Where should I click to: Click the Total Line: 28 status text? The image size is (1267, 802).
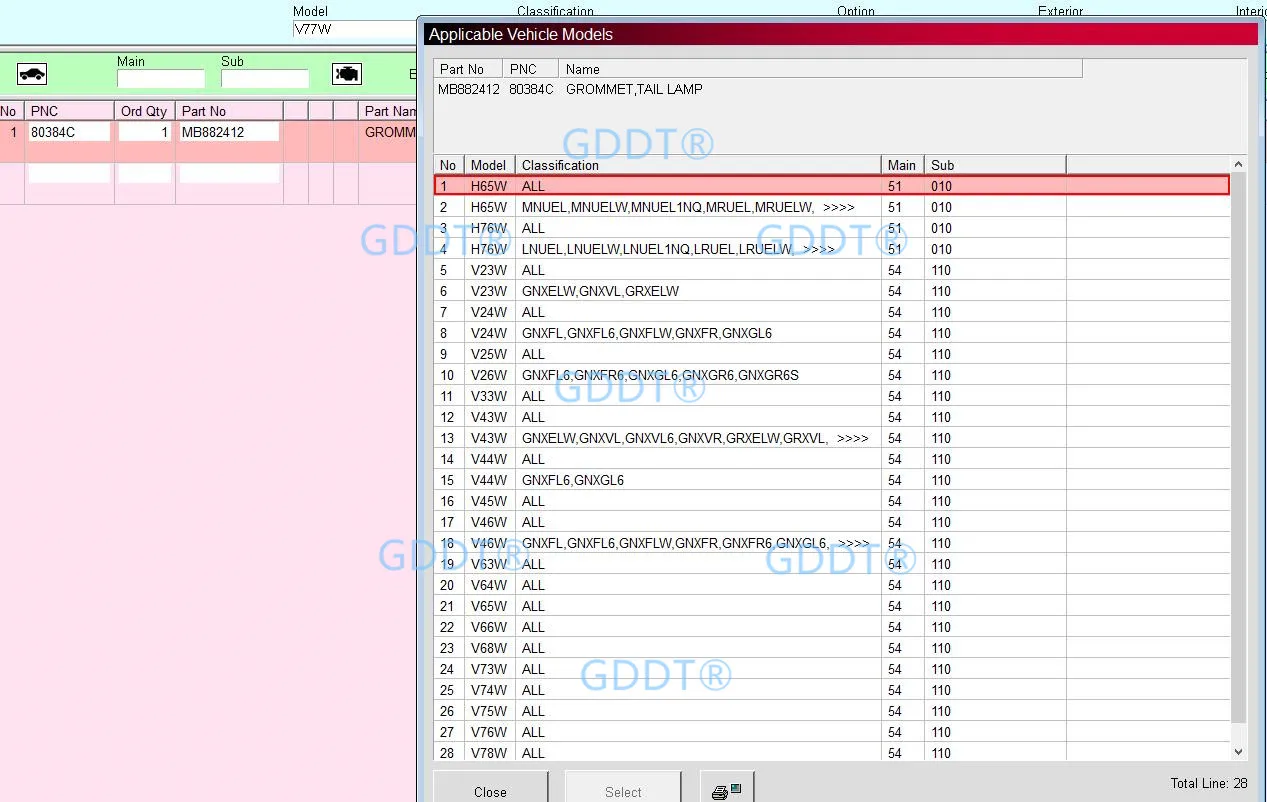(1208, 783)
